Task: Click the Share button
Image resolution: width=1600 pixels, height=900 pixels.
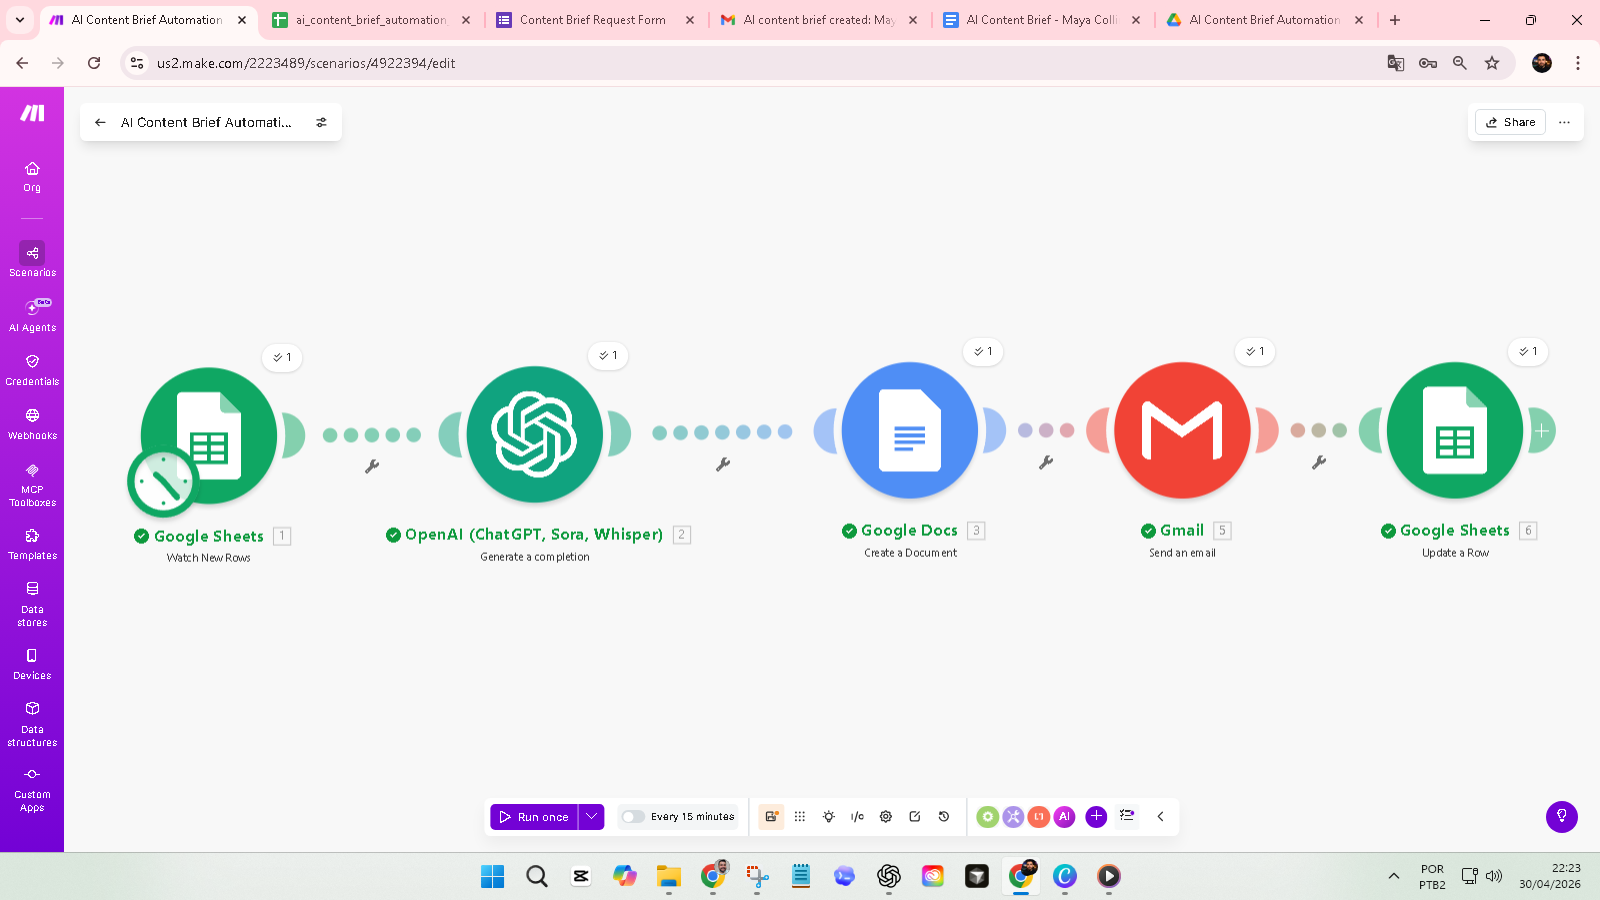Action: click(1511, 122)
